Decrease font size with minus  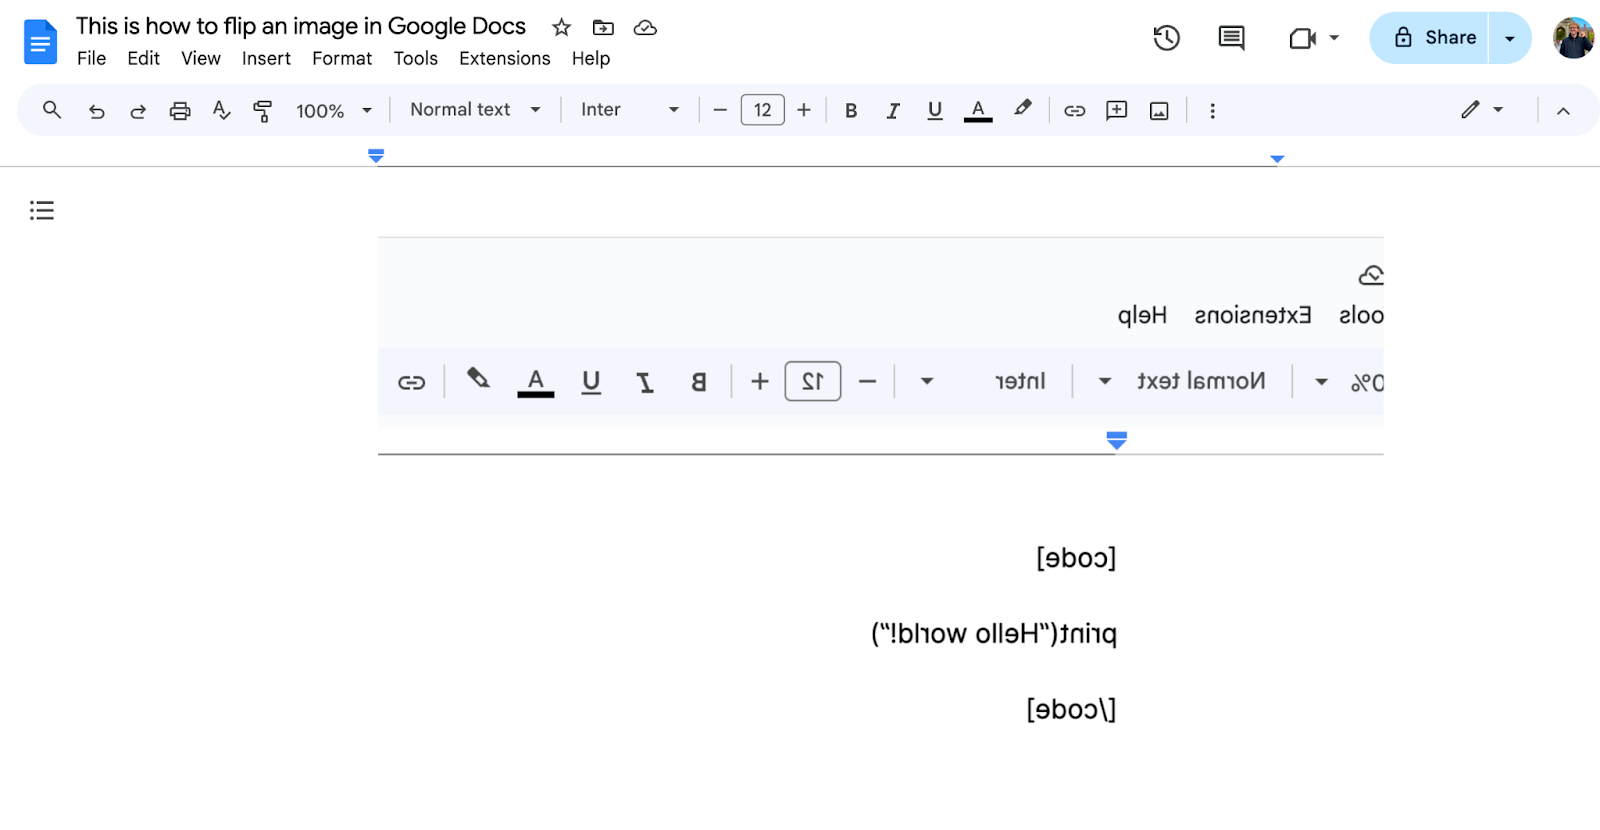(720, 110)
